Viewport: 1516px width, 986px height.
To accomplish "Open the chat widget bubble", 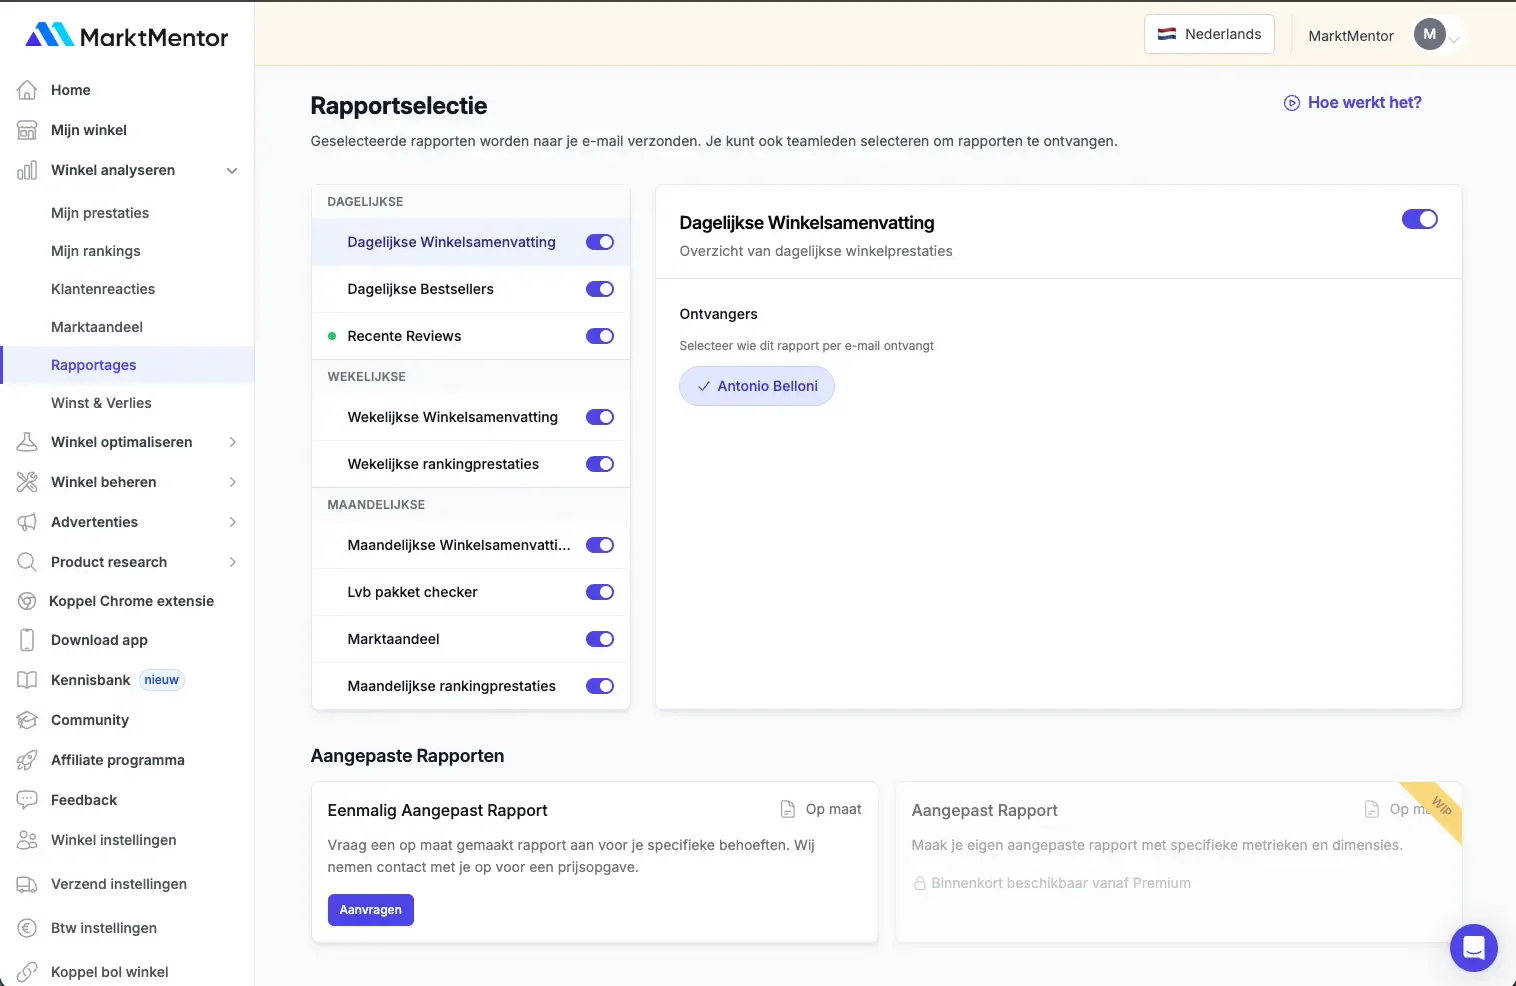I will [1473, 948].
